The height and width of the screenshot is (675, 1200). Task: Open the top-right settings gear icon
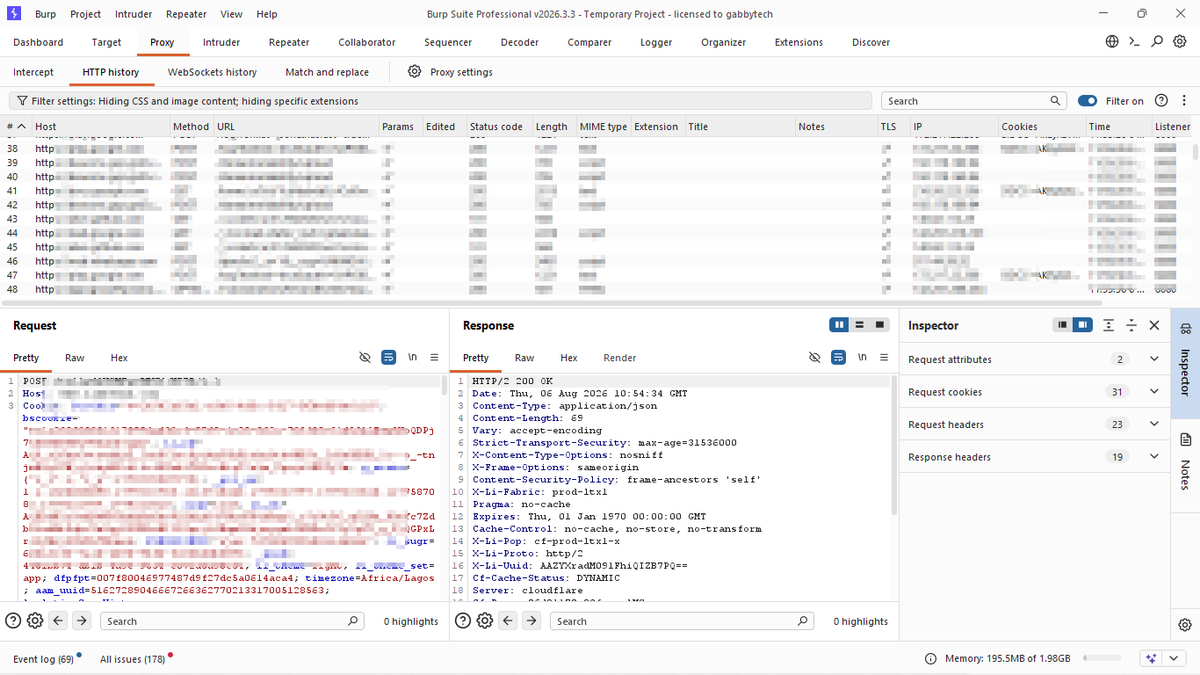click(1180, 42)
